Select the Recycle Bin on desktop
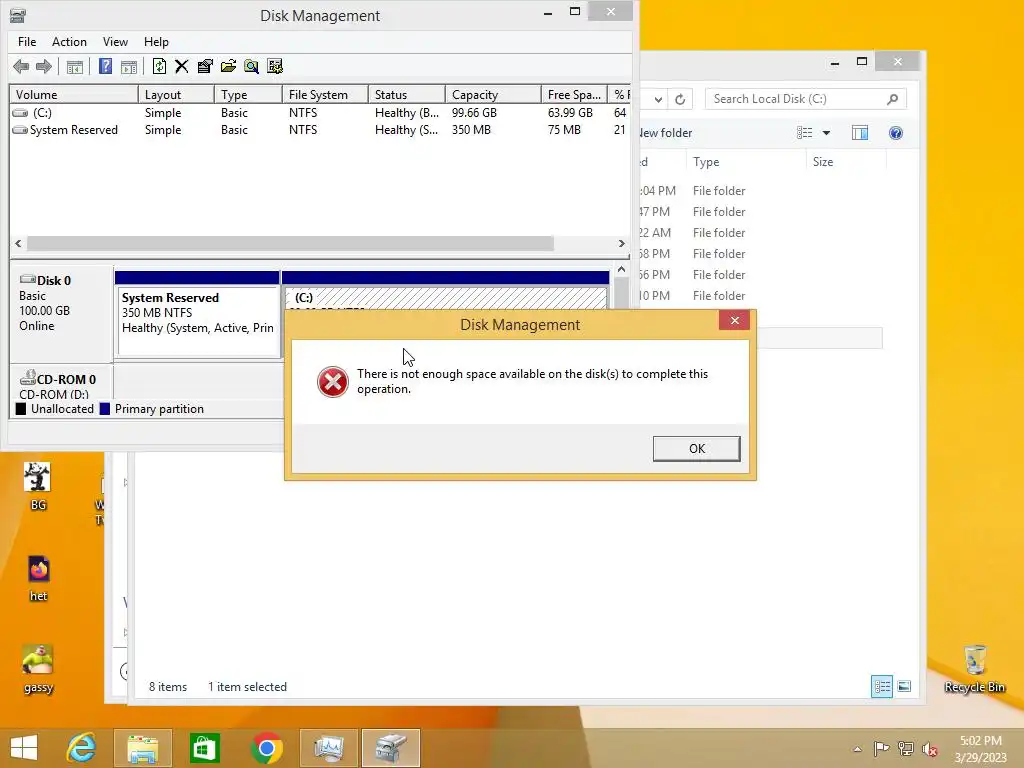 (x=974, y=669)
